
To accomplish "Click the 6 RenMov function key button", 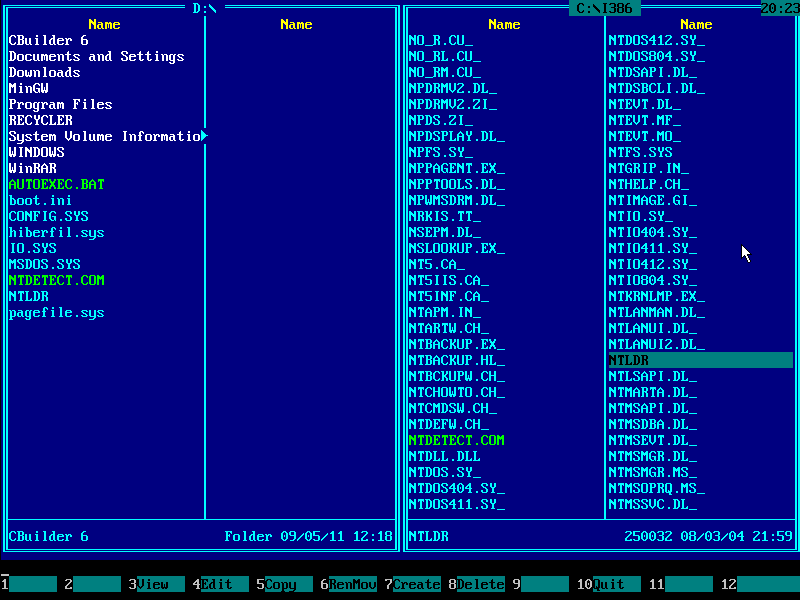I will coord(348,584).
